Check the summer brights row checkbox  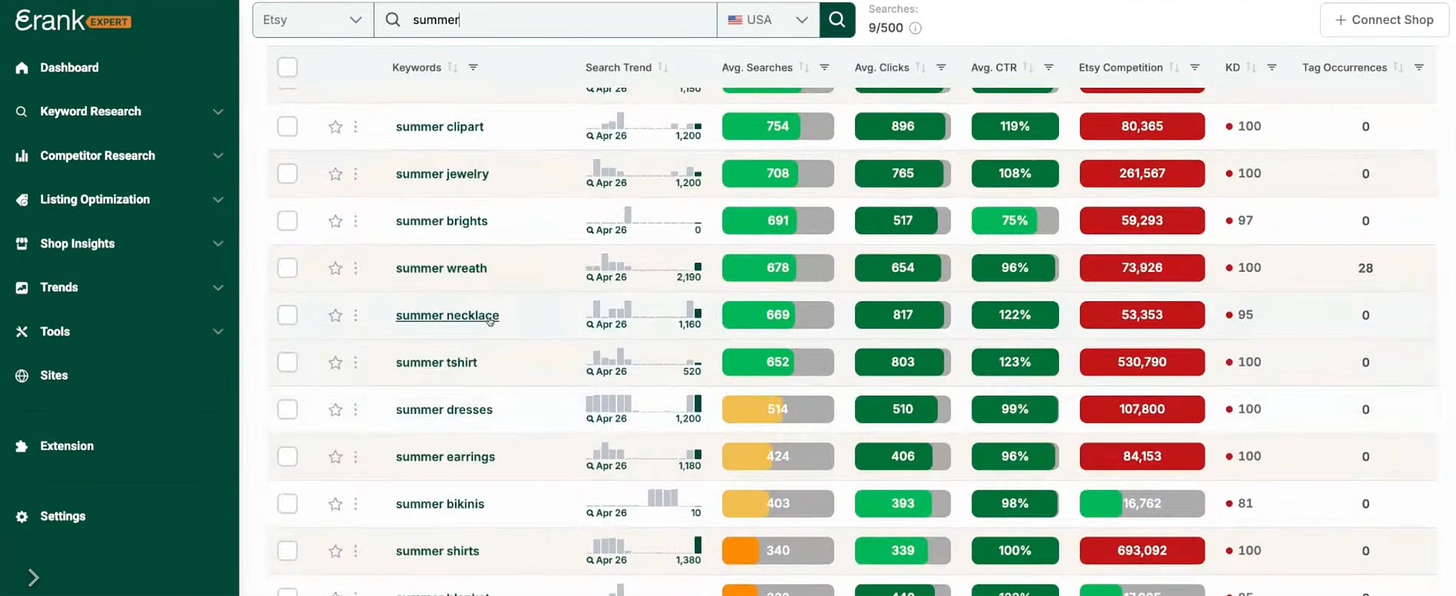click(287, 221)
